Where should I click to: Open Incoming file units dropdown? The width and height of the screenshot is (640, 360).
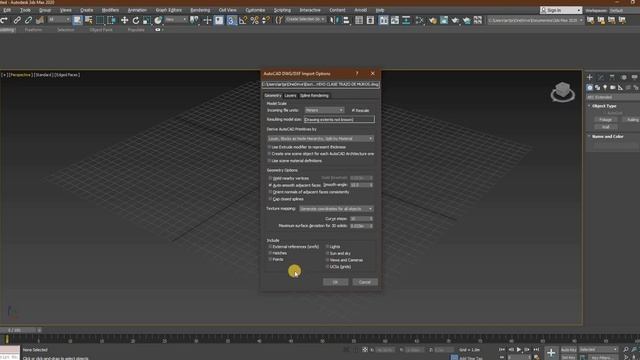324,110
